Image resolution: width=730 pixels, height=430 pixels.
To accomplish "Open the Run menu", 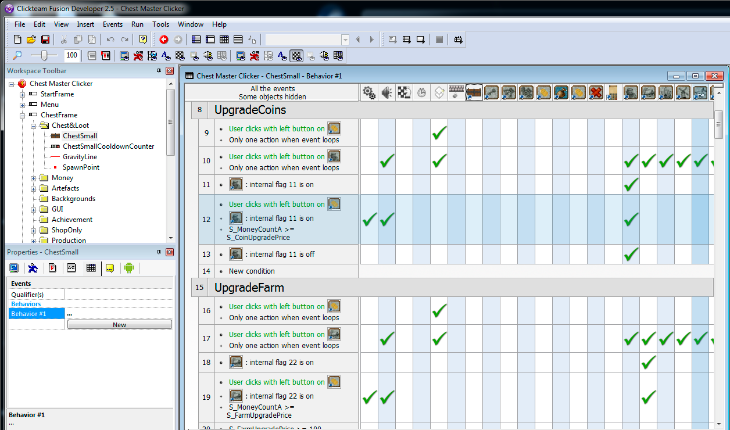I will (137, 24).
